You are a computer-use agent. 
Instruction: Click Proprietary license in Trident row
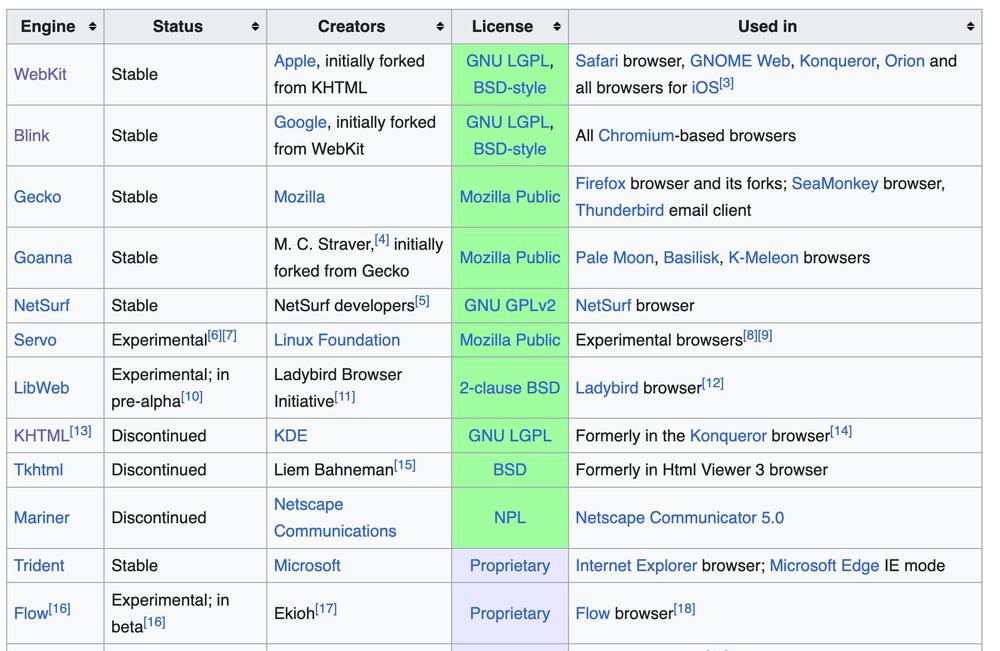(509, 566)
